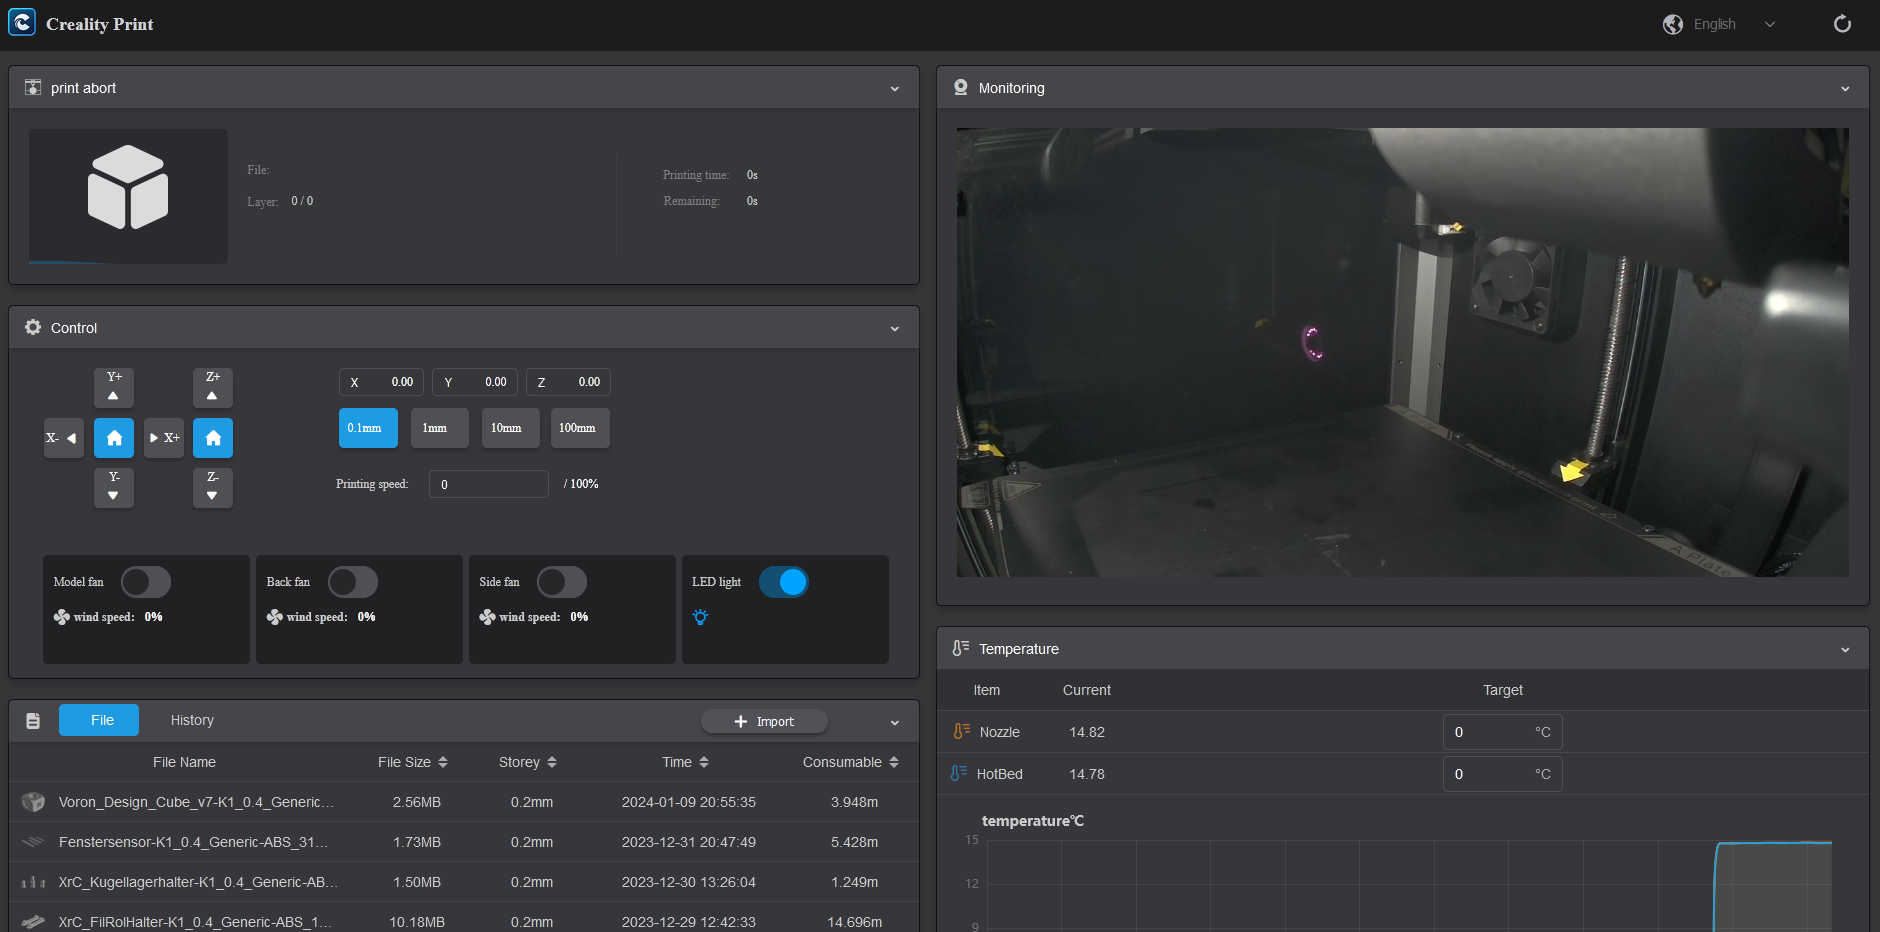Click the LED light bulb icon
This screenshot has width=1880, height=932.
[700, 617]
